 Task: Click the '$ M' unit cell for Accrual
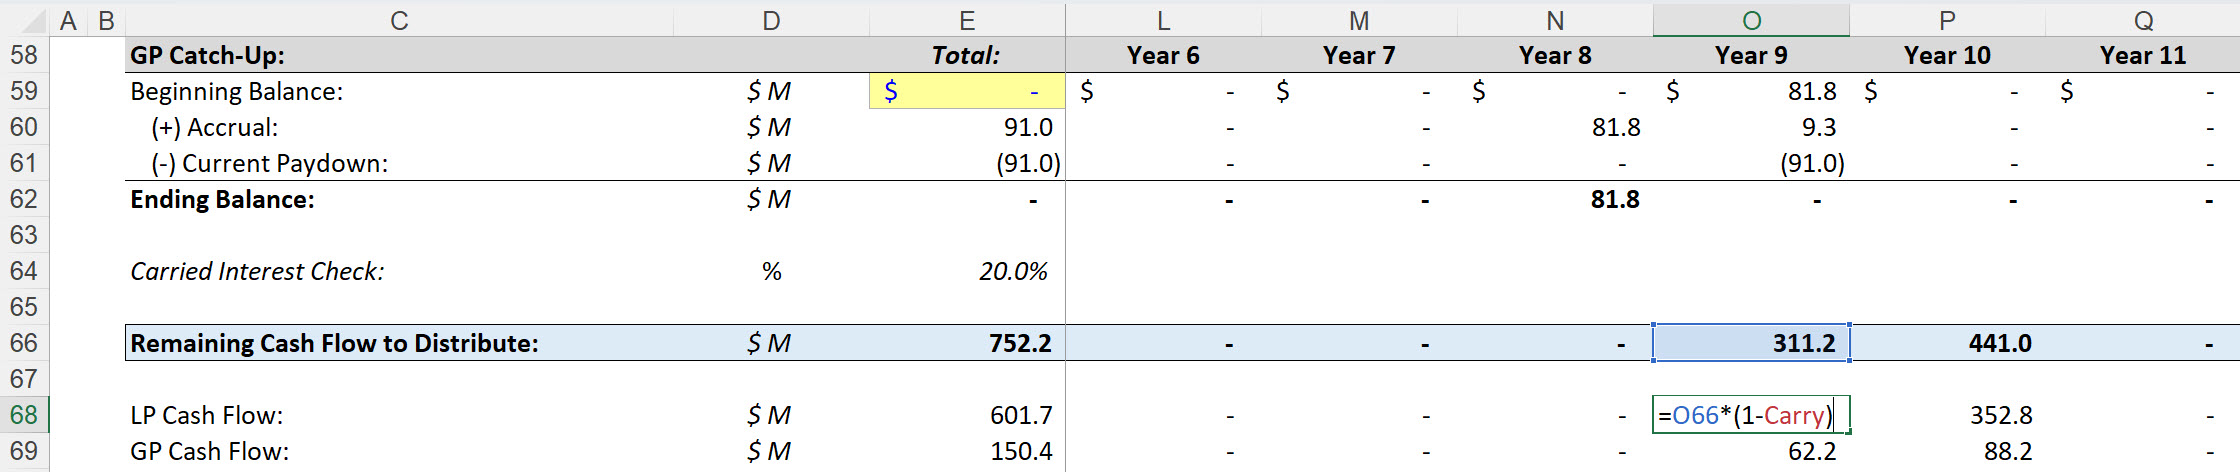771,127
